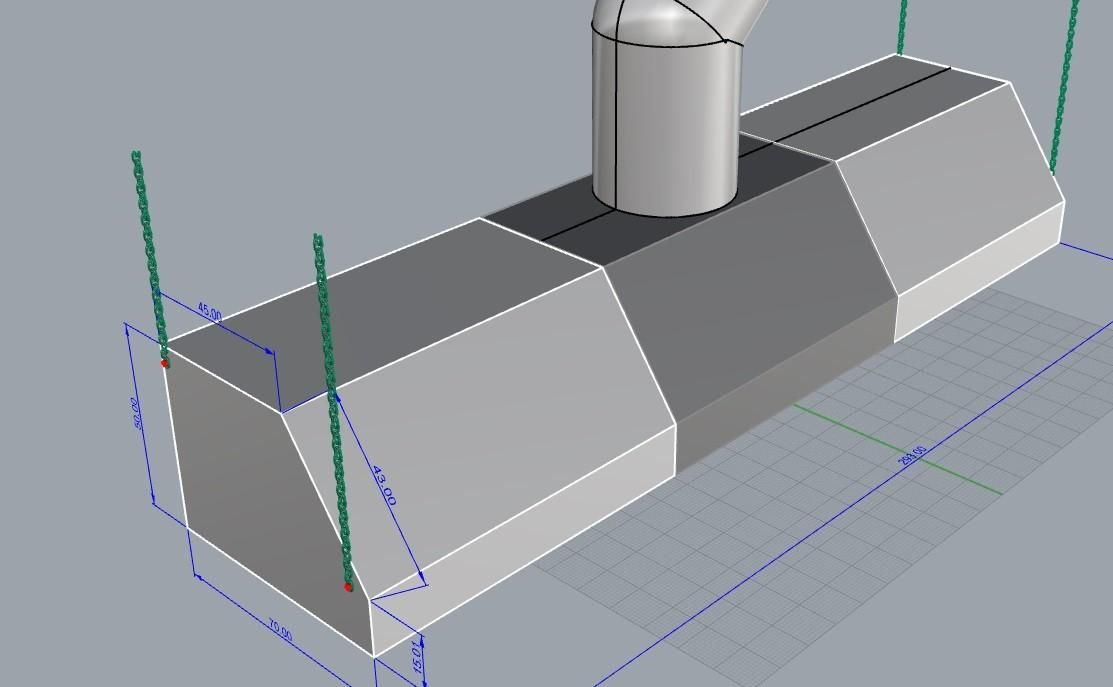This screenshot has width=1113, height=687.
Task: Pick the red point at the chain nearest the 43.00 label
Action: [x=347, y=587]
